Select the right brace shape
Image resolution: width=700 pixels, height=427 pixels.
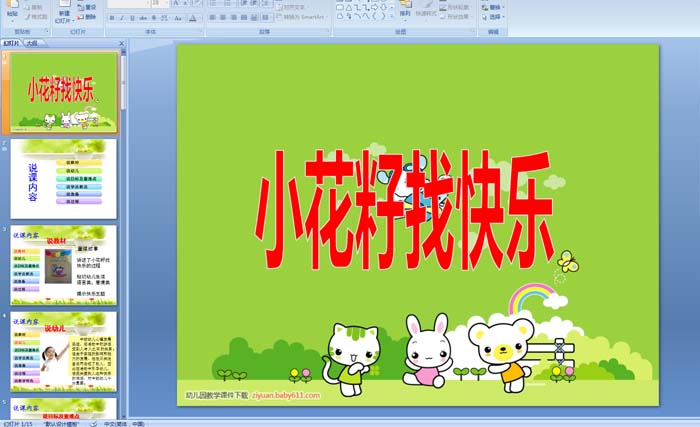tap(383, 16)
